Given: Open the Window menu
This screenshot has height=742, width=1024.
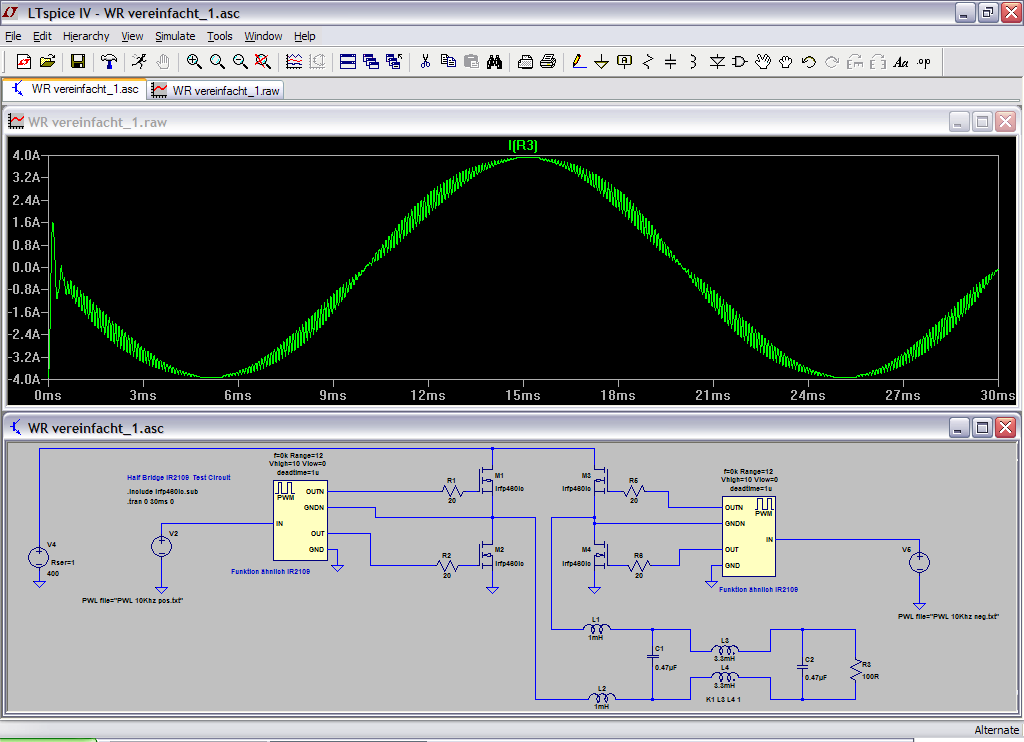Looking at the screenshot, I should point(263,36).
